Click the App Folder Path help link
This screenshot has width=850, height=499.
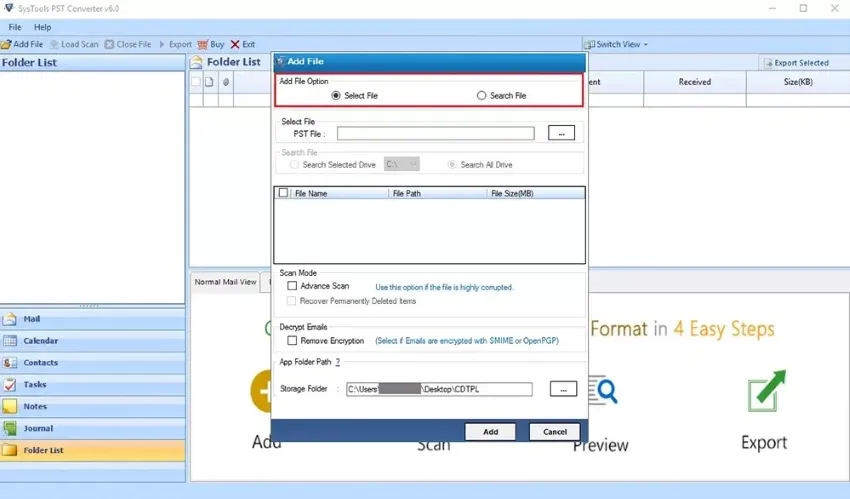coord(337,362)
